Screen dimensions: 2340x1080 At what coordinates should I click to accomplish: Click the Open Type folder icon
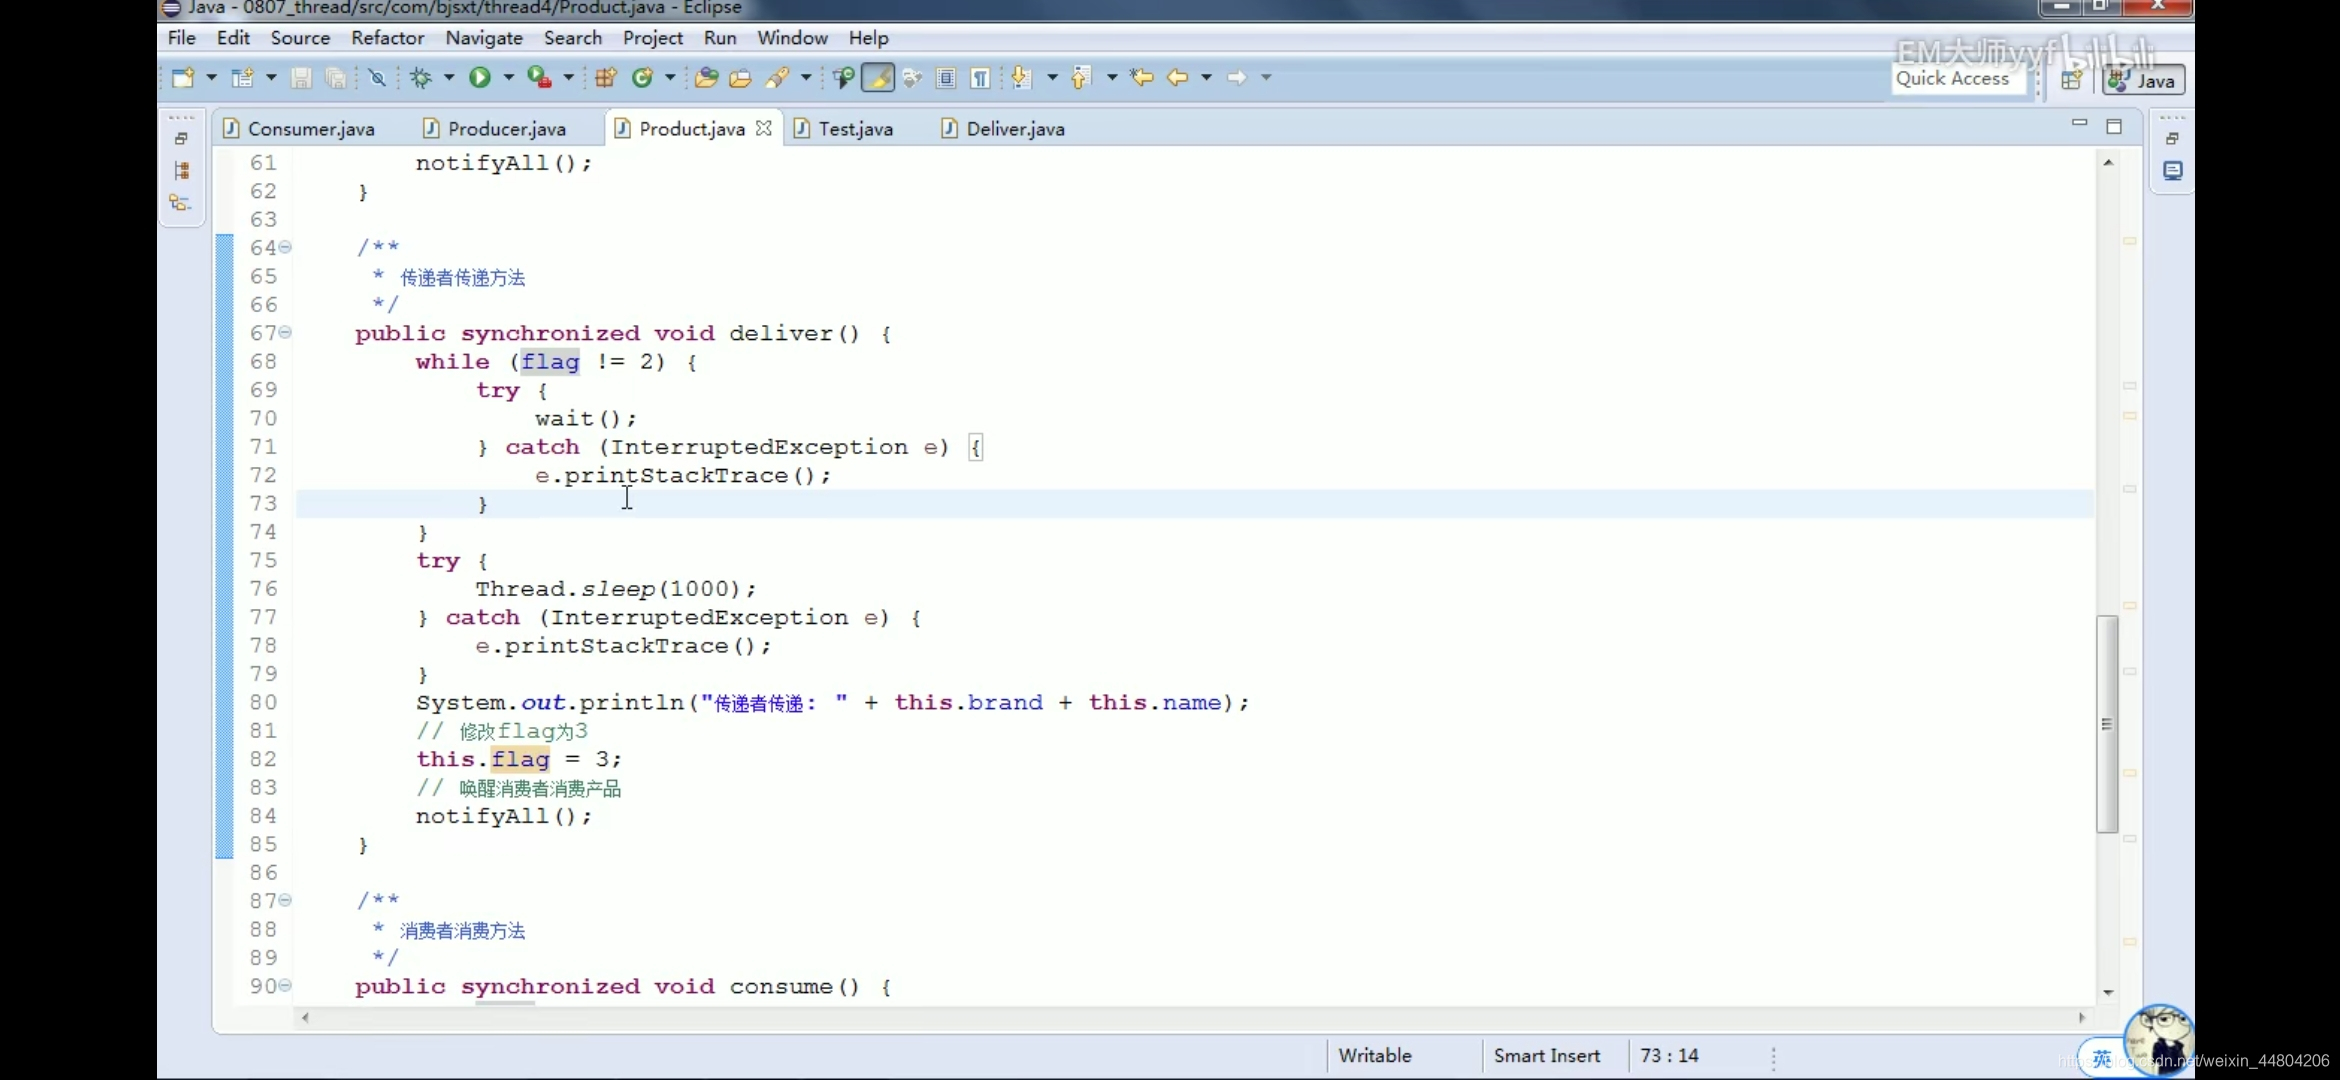coord(706,78)
